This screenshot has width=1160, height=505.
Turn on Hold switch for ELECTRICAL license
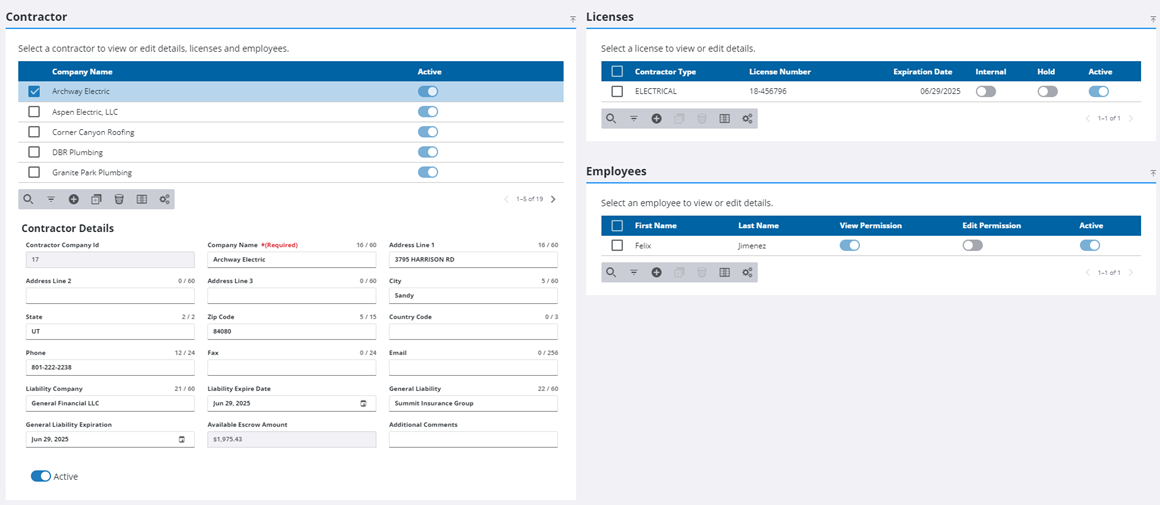1048,92
